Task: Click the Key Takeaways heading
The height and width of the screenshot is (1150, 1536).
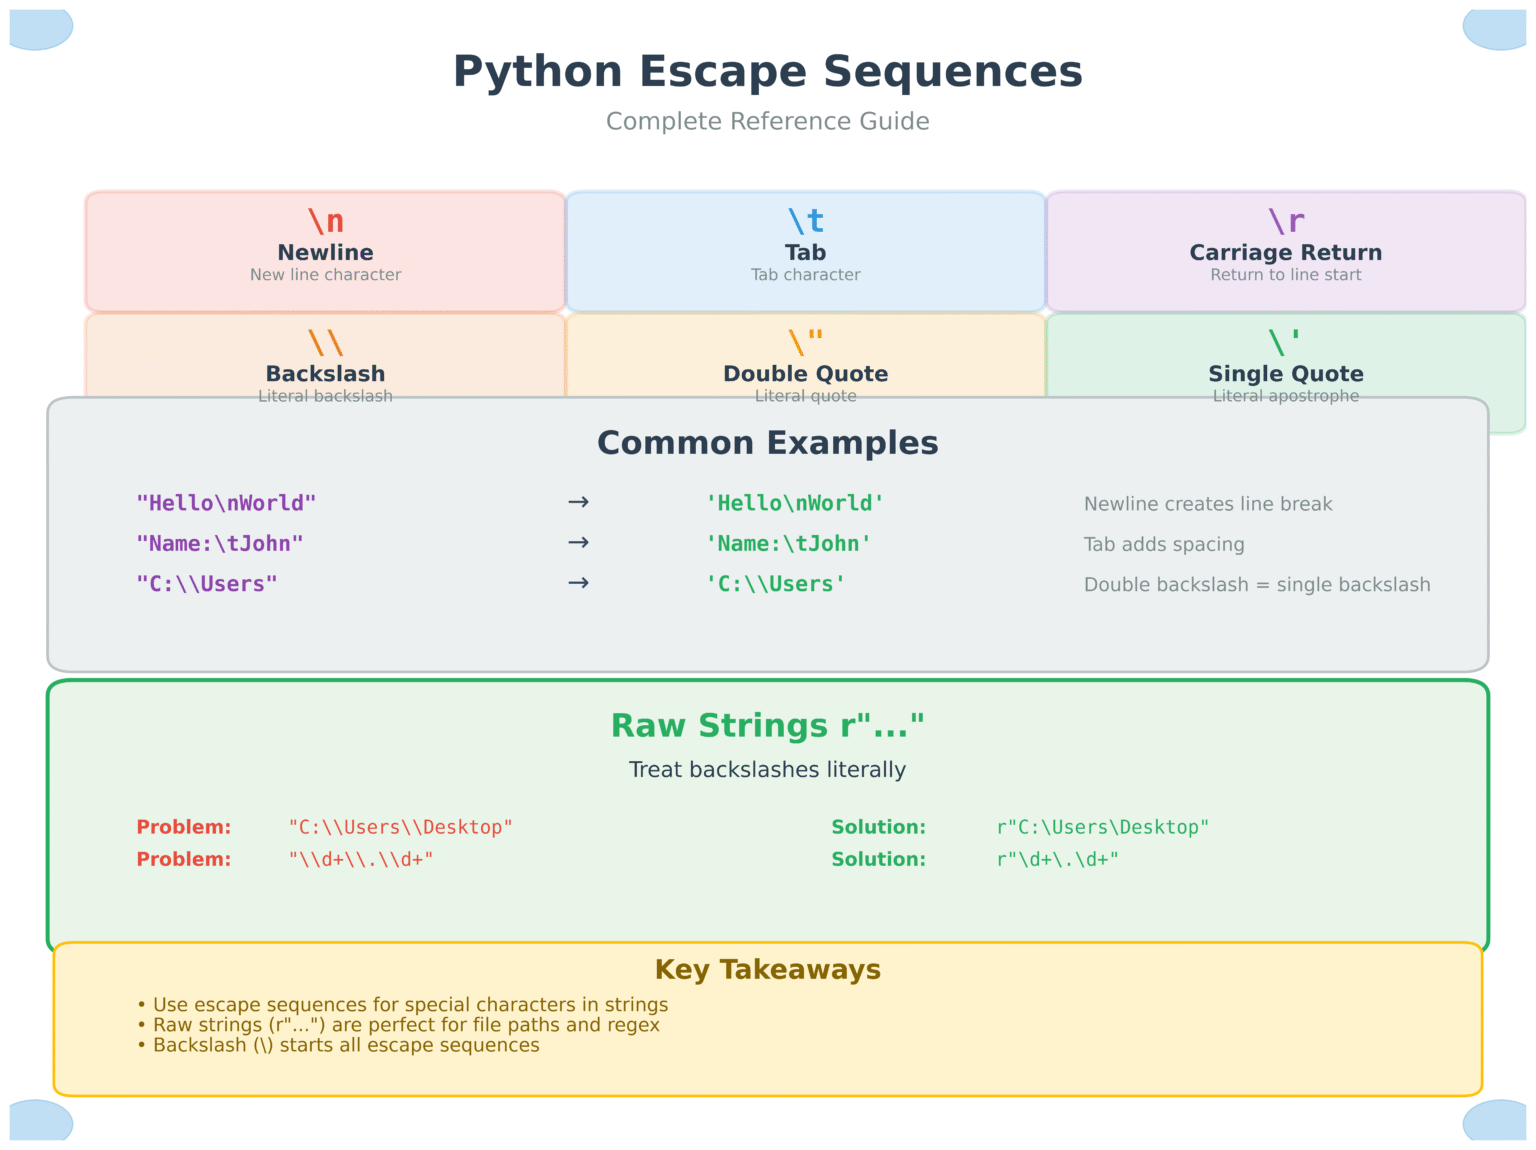Action: 767,970
